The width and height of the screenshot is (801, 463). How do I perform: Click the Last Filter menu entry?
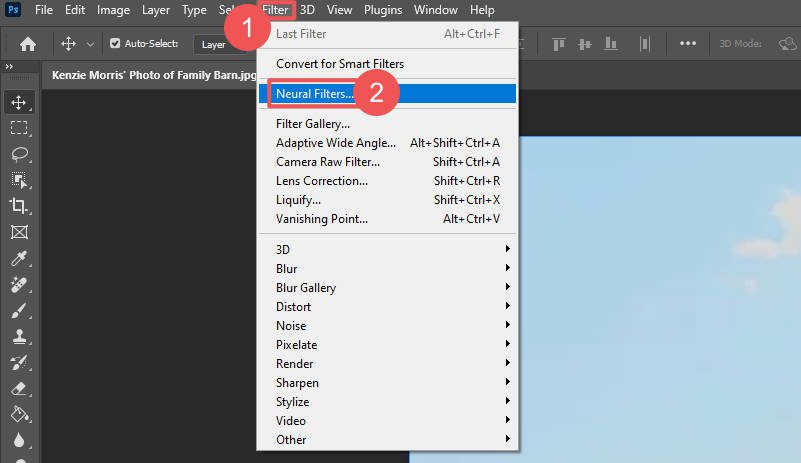click(387, 34)
